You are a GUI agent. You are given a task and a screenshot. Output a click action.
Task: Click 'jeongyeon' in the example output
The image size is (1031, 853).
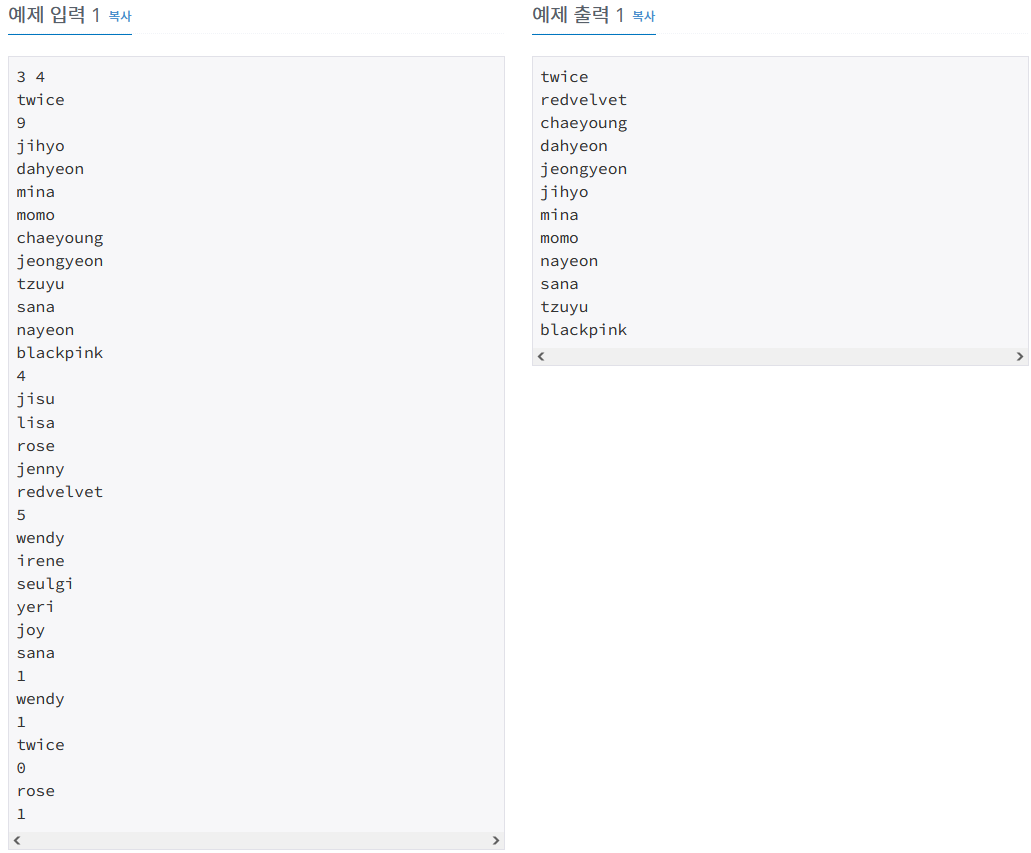coord(584,169)
